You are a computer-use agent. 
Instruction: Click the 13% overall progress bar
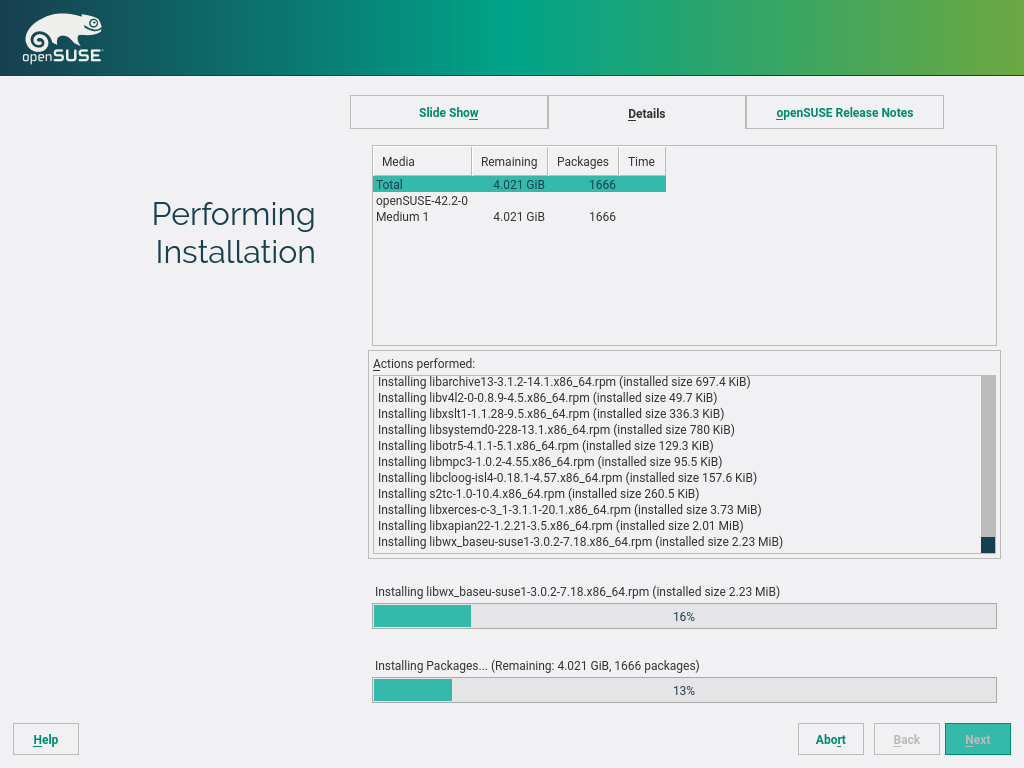[684, 690]
